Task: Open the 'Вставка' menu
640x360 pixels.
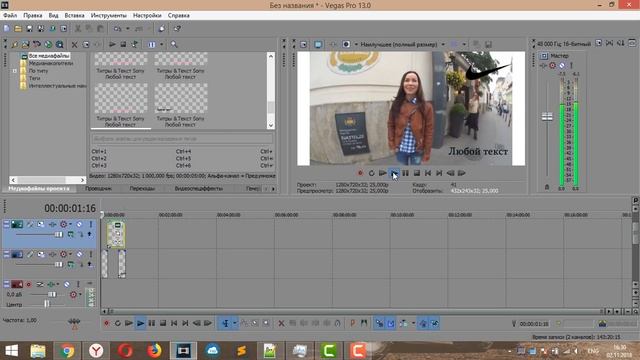Action: 74,16
